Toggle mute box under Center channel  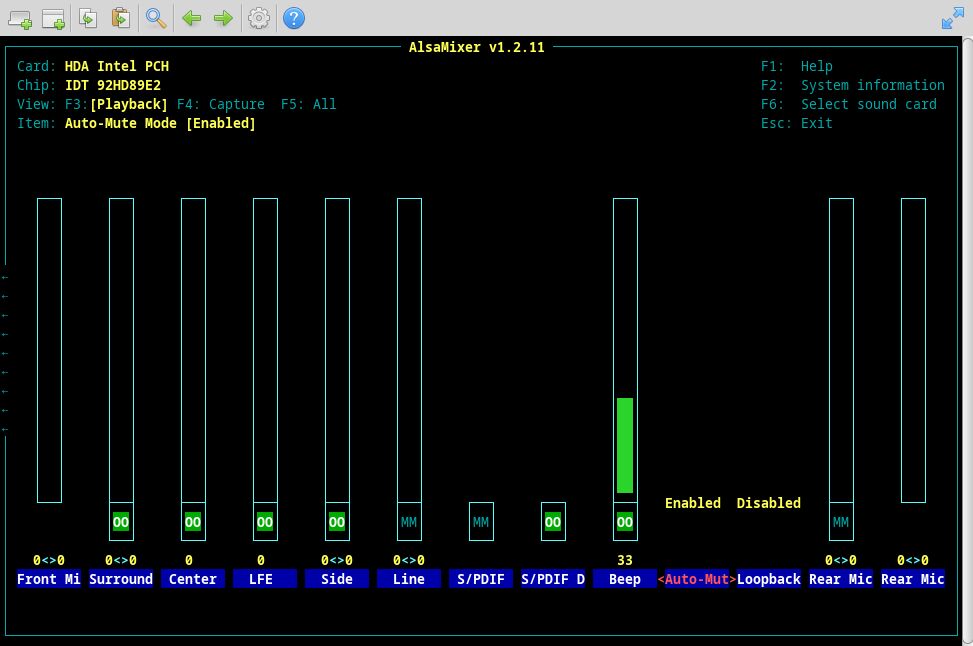tap(193, 522)
